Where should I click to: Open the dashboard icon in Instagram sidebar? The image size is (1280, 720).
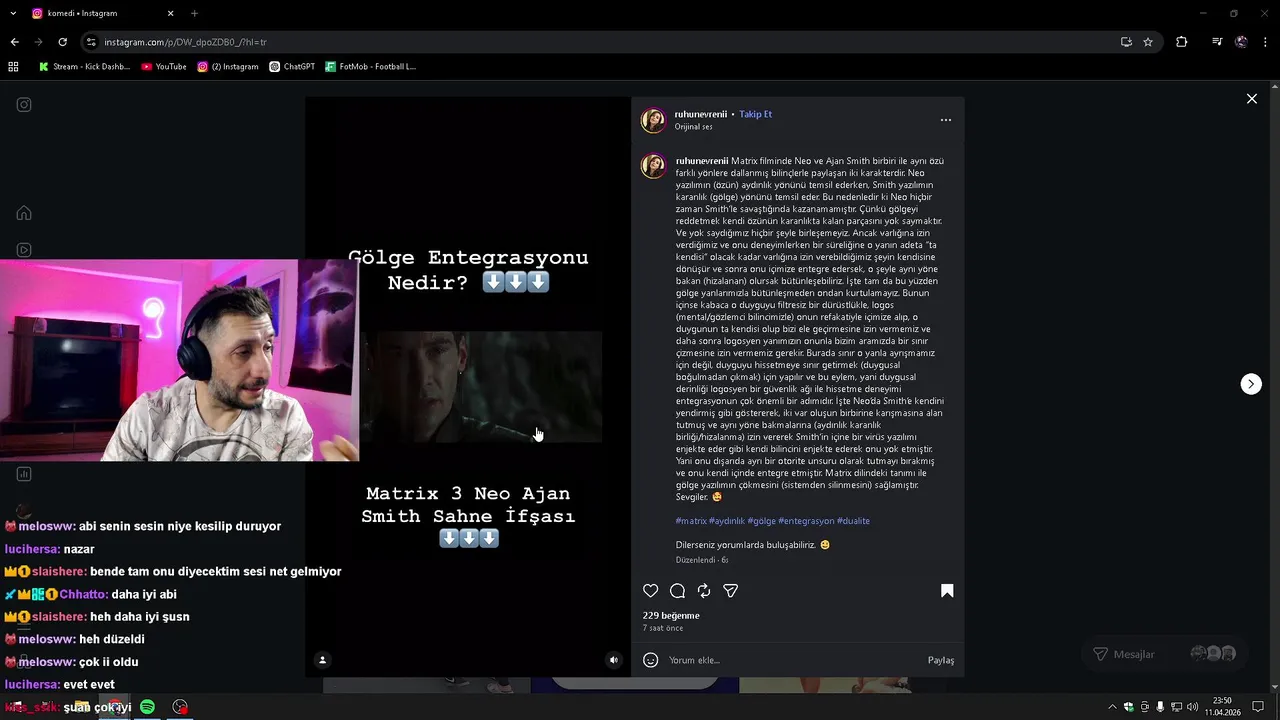tap(24, 474)
